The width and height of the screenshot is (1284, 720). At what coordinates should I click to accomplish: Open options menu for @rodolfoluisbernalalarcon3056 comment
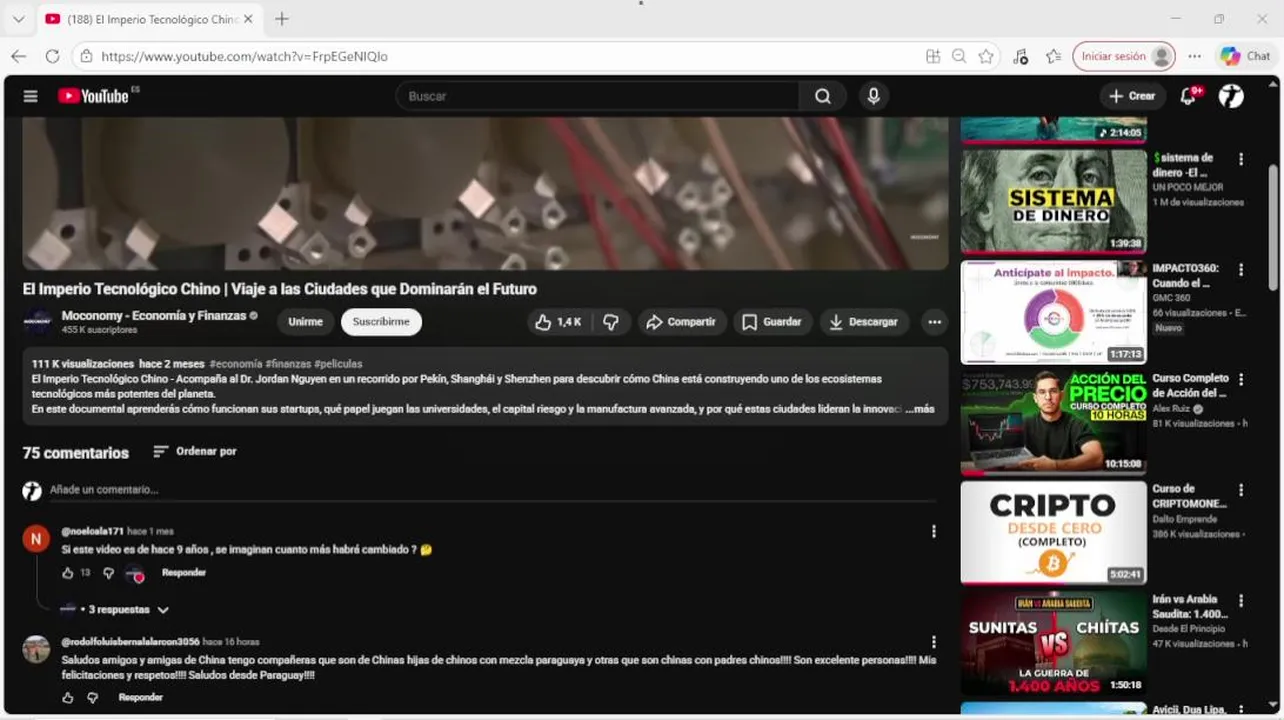coord(934,642)
